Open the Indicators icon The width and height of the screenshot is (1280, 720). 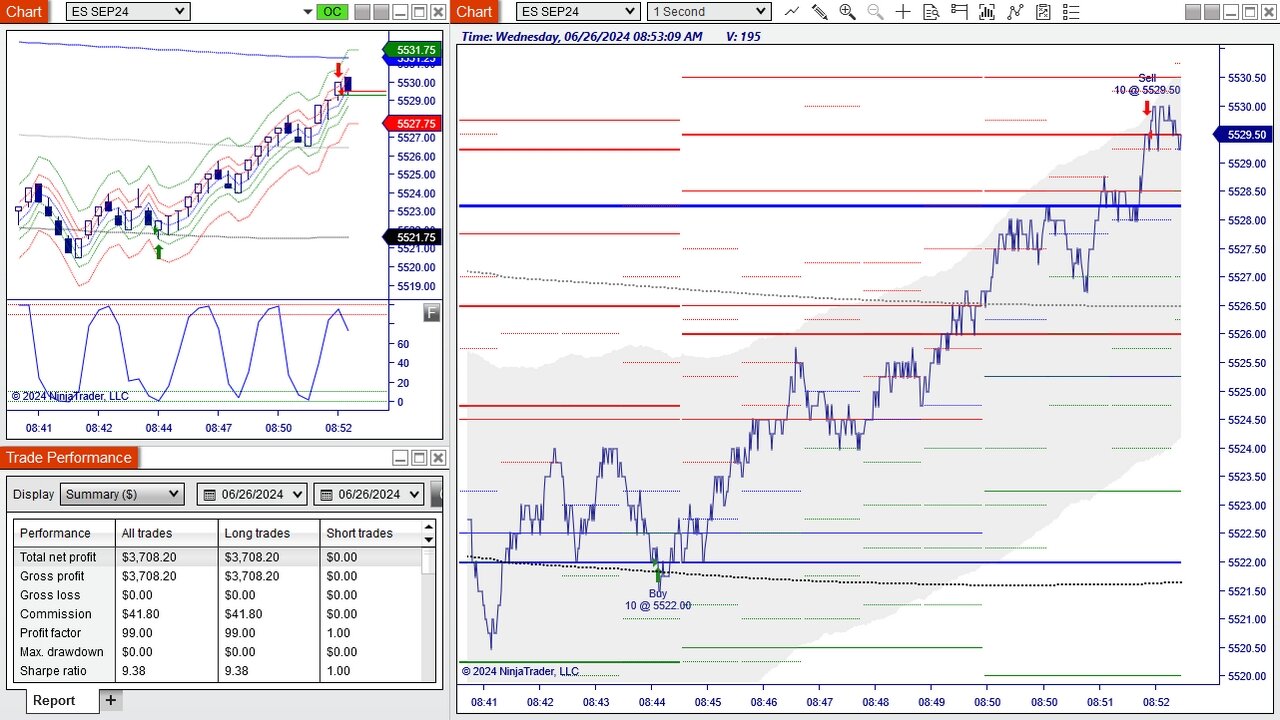coord(1015,12)
